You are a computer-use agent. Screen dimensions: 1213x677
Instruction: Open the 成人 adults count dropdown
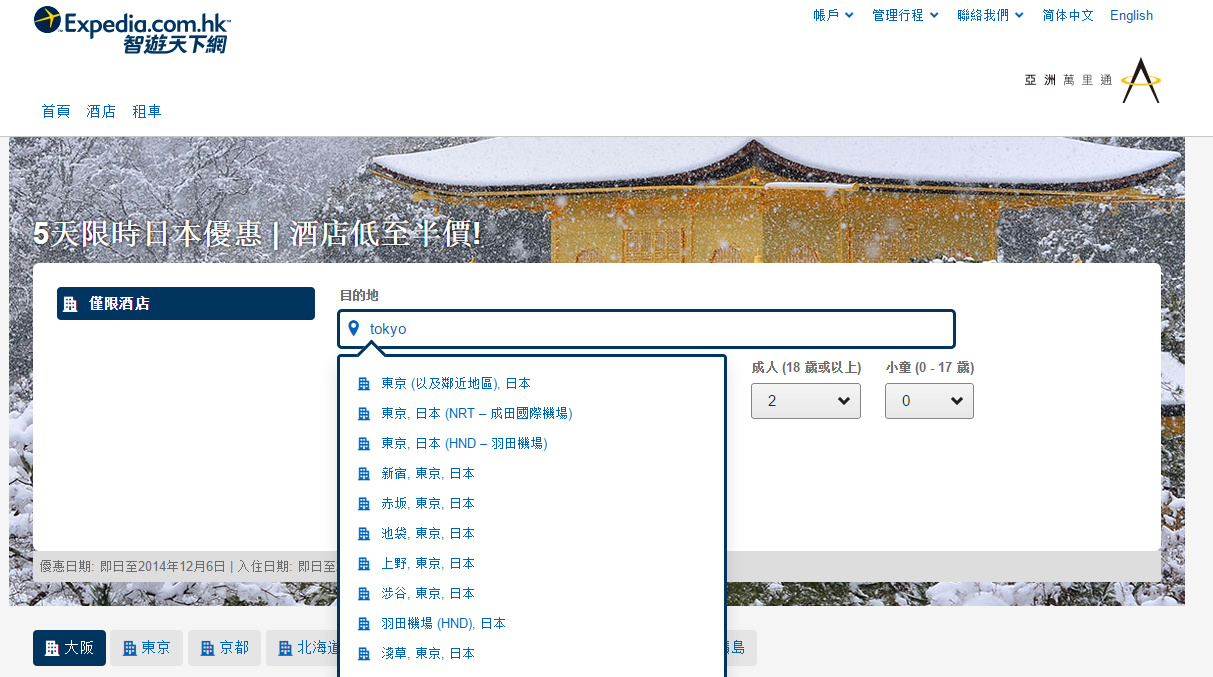point(805,401)
